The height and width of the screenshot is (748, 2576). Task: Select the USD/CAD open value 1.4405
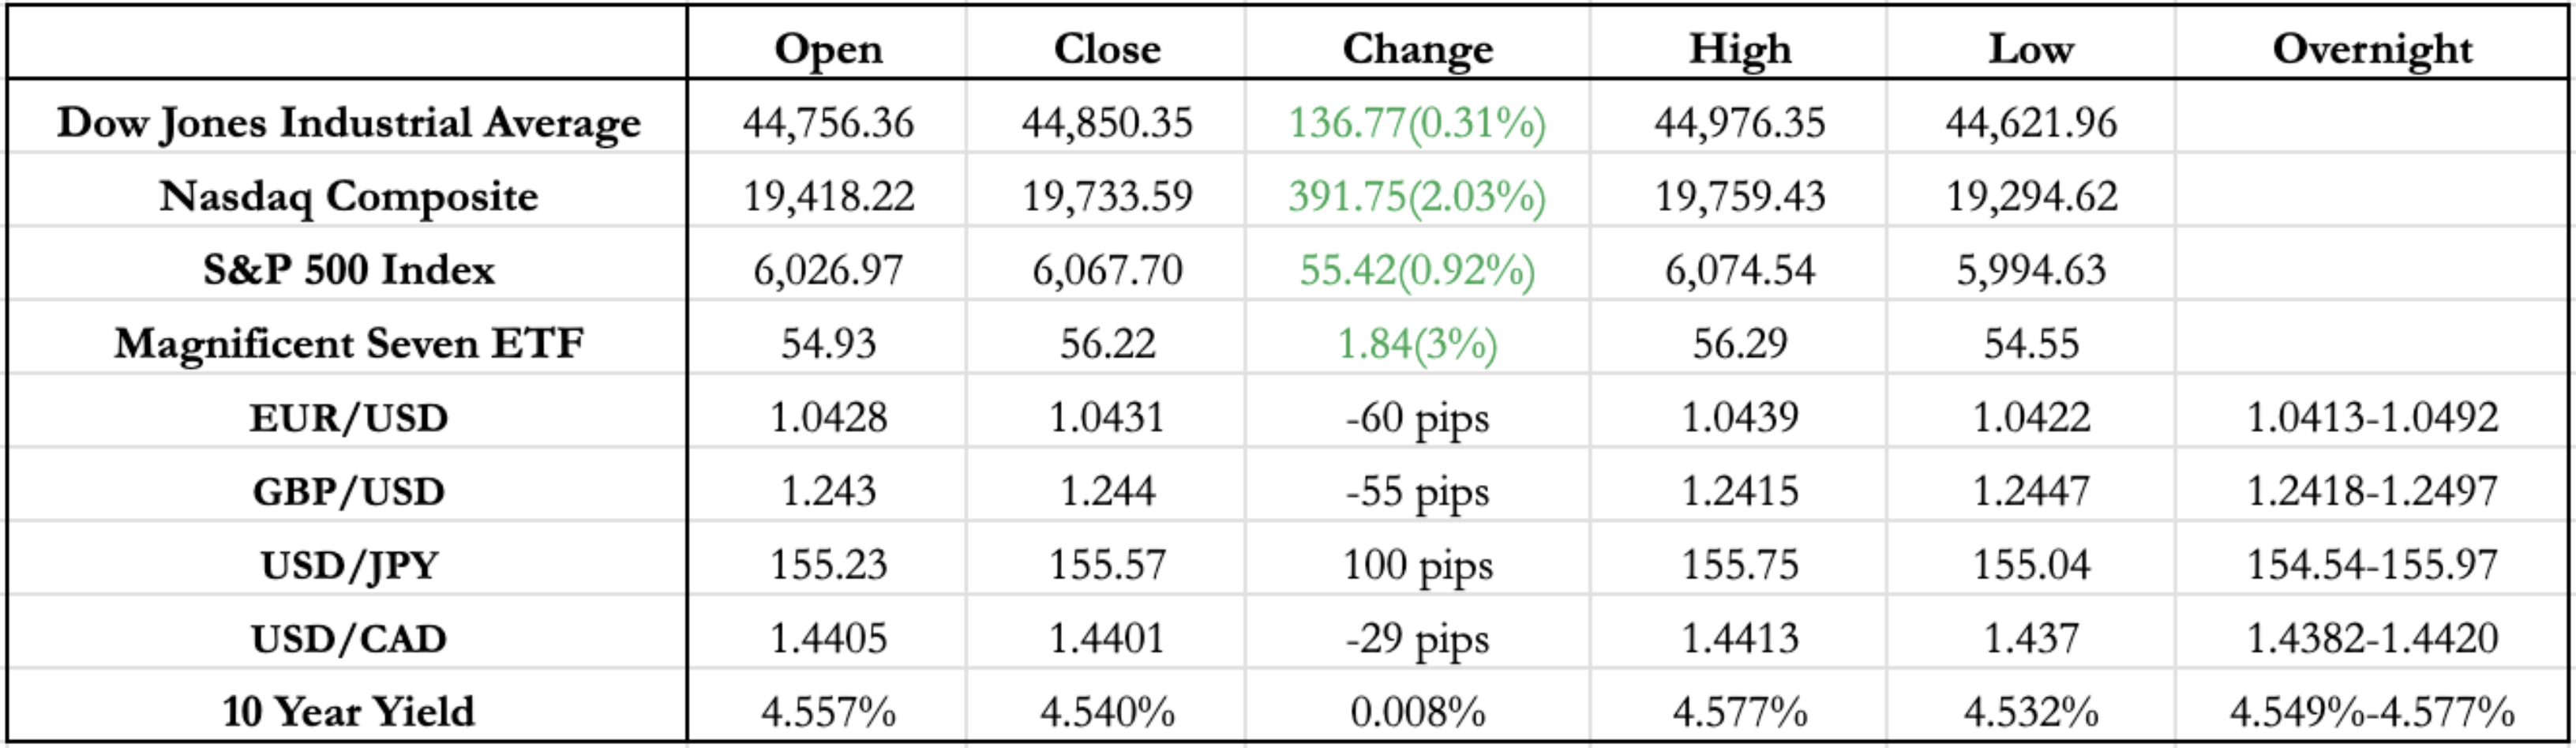click(828, 638)
